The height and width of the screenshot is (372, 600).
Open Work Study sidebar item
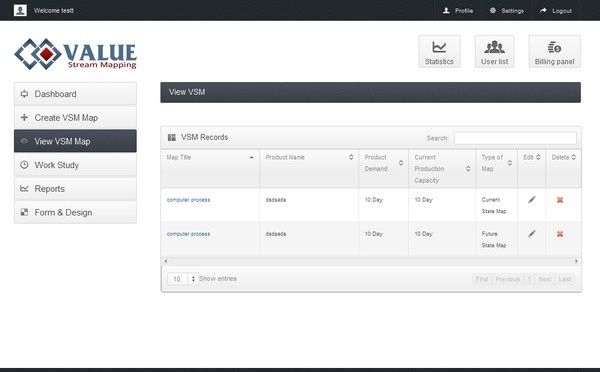(75, 165)
